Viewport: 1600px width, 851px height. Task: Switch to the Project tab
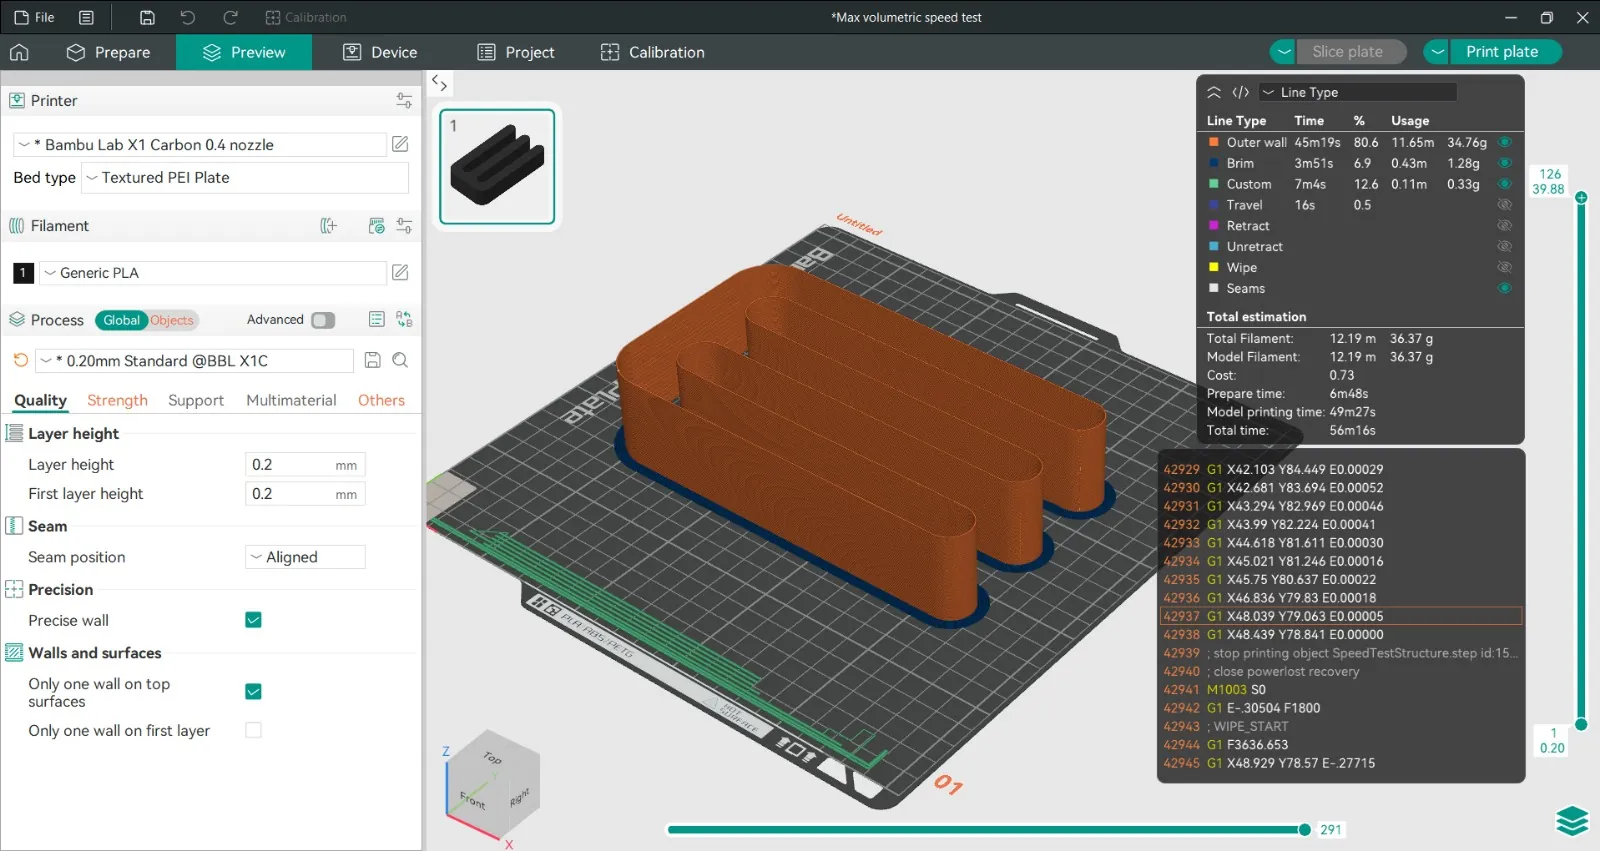pos(516,52)
